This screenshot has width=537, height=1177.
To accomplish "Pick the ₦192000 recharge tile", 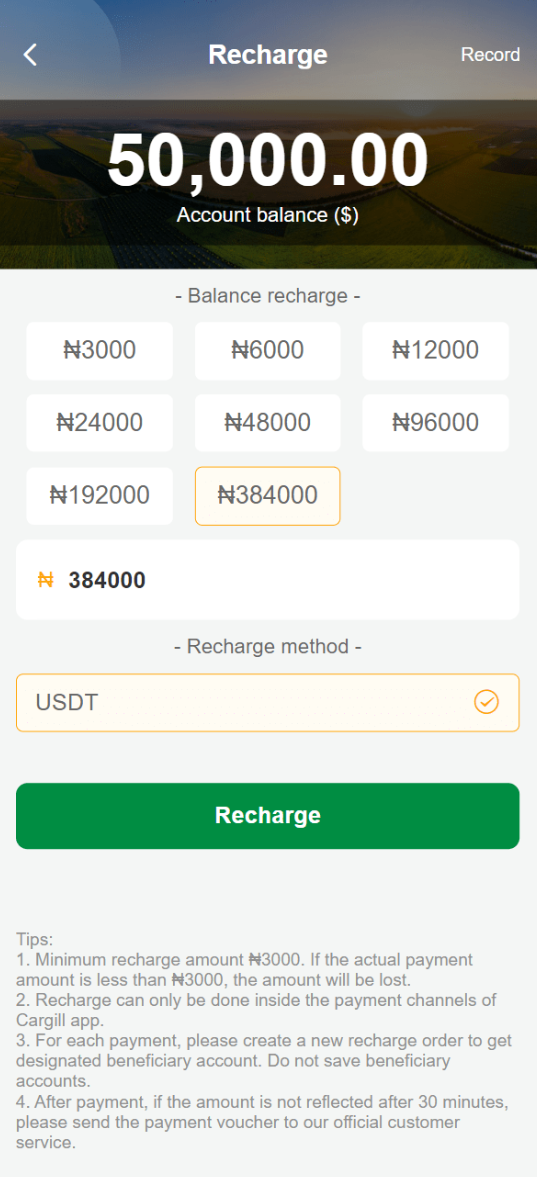I will [99, 495].
